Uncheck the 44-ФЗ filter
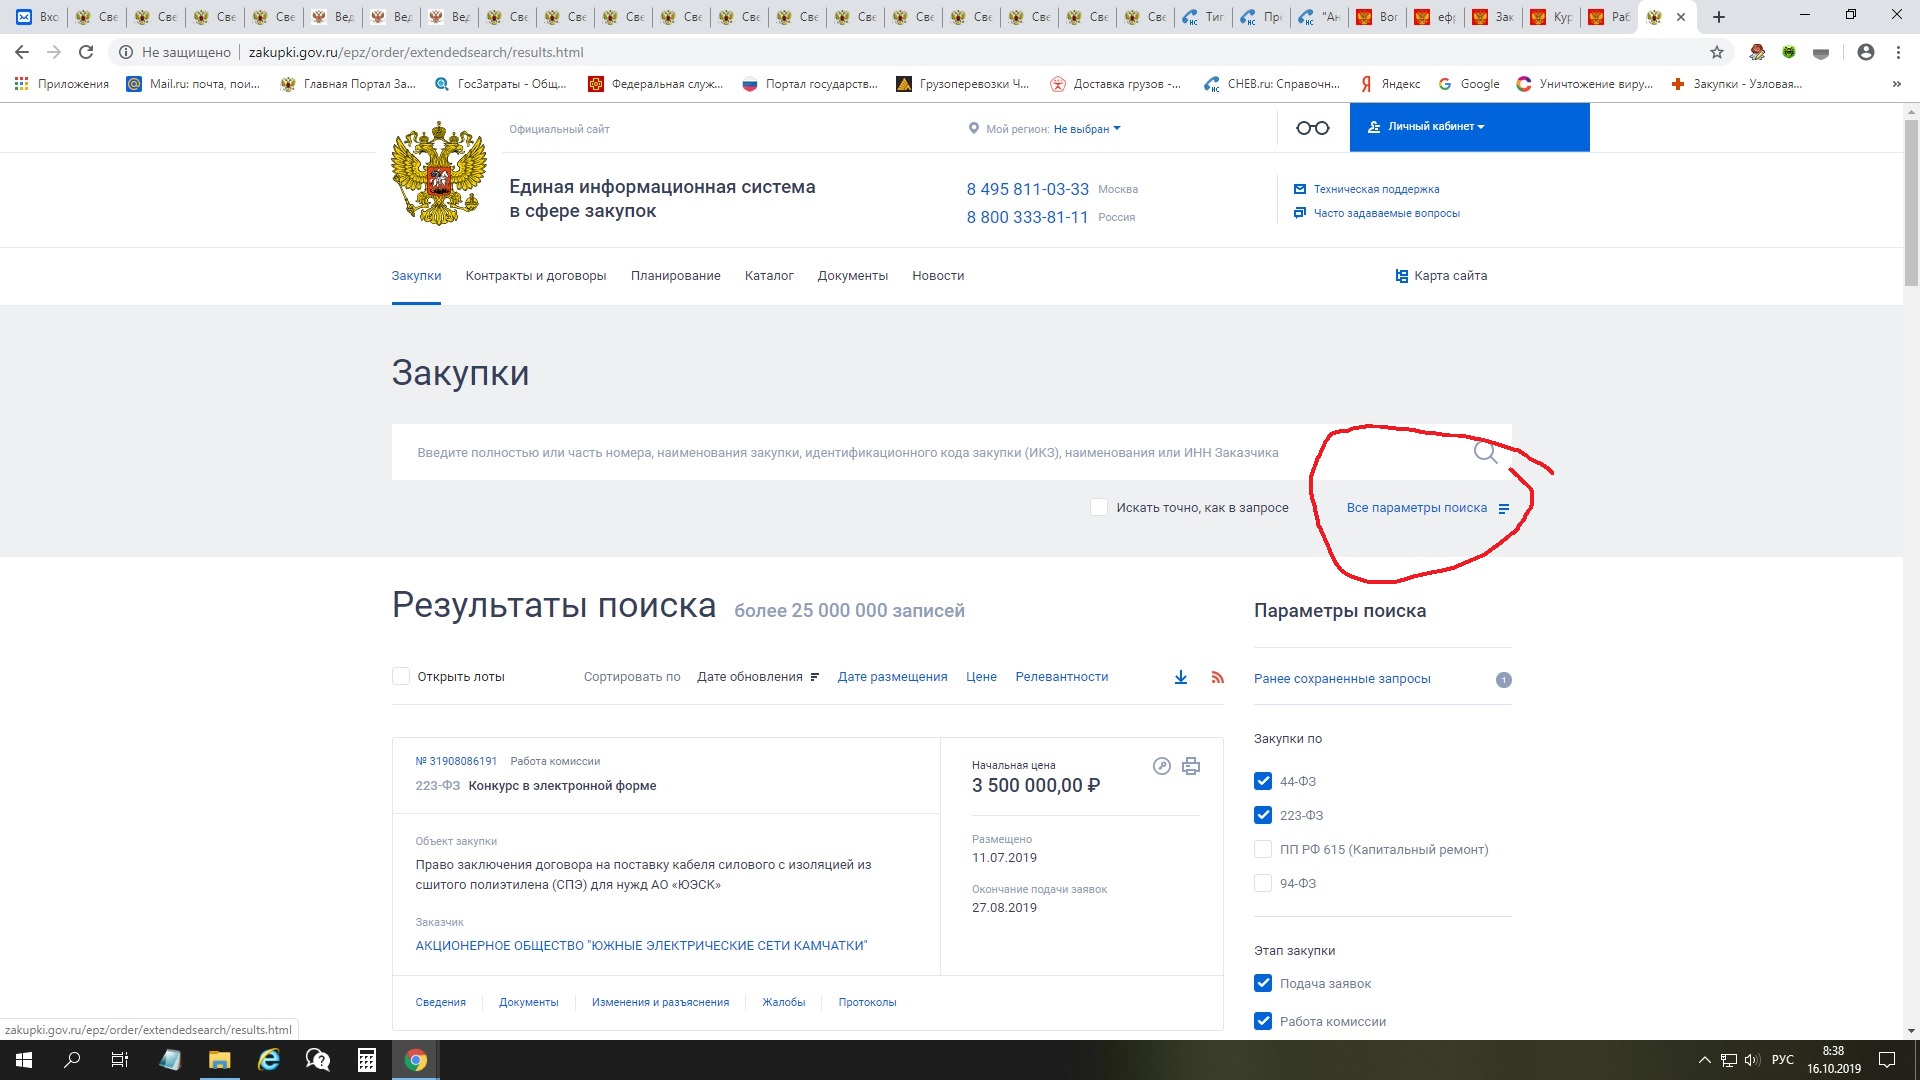Viewport: 1920px width, 1080px height. point(1263,781)
